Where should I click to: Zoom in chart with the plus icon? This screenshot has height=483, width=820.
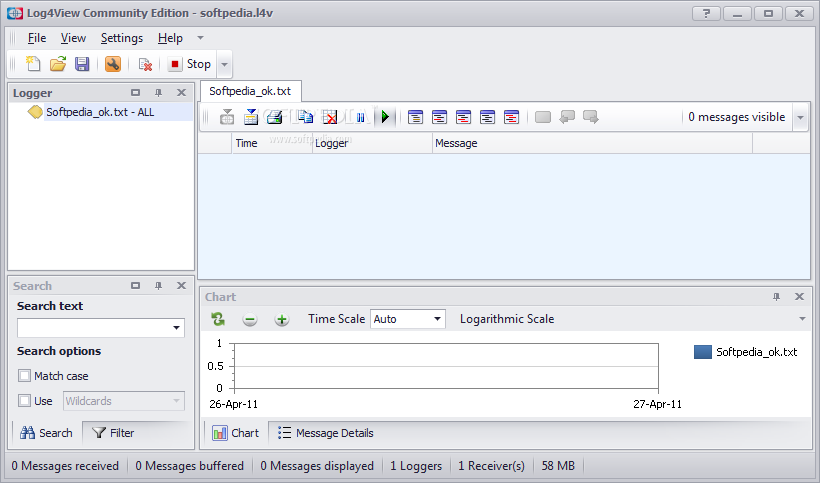[282, 319]
